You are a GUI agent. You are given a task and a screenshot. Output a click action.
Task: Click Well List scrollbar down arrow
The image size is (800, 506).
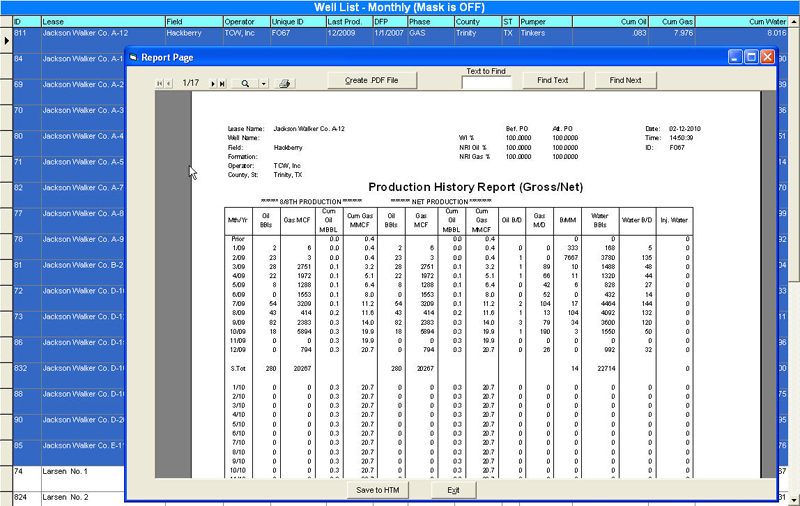click(794, 500)
